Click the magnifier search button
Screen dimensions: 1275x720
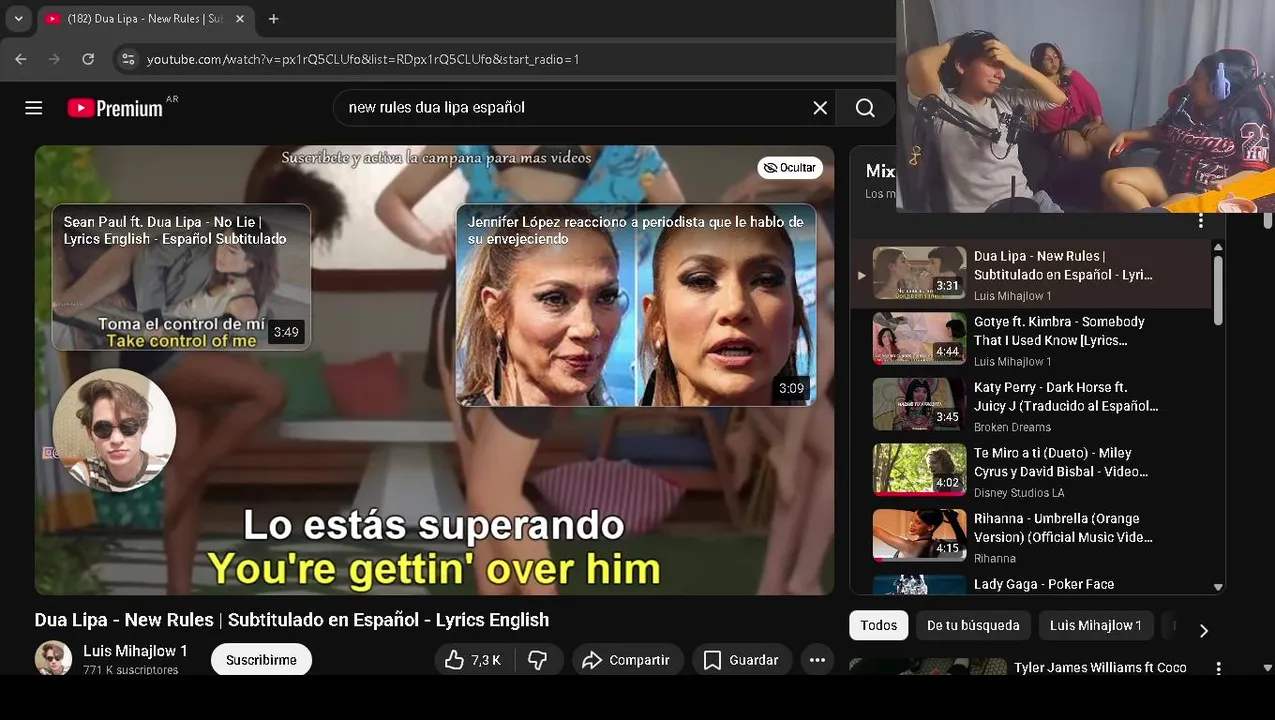[866, 108]
